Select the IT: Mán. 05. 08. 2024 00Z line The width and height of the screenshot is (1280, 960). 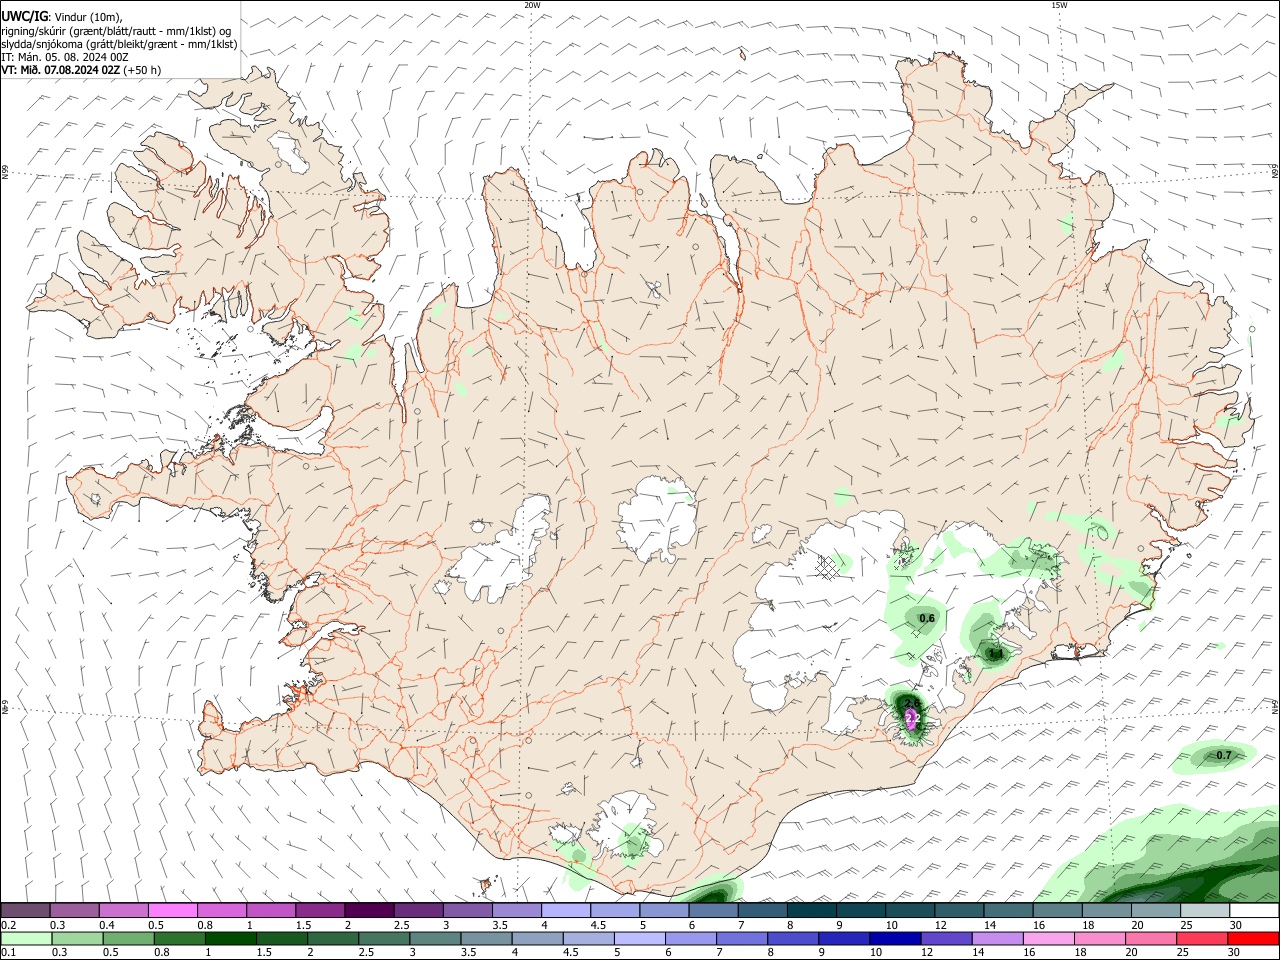pyautogui.click(x=64, y=57)
